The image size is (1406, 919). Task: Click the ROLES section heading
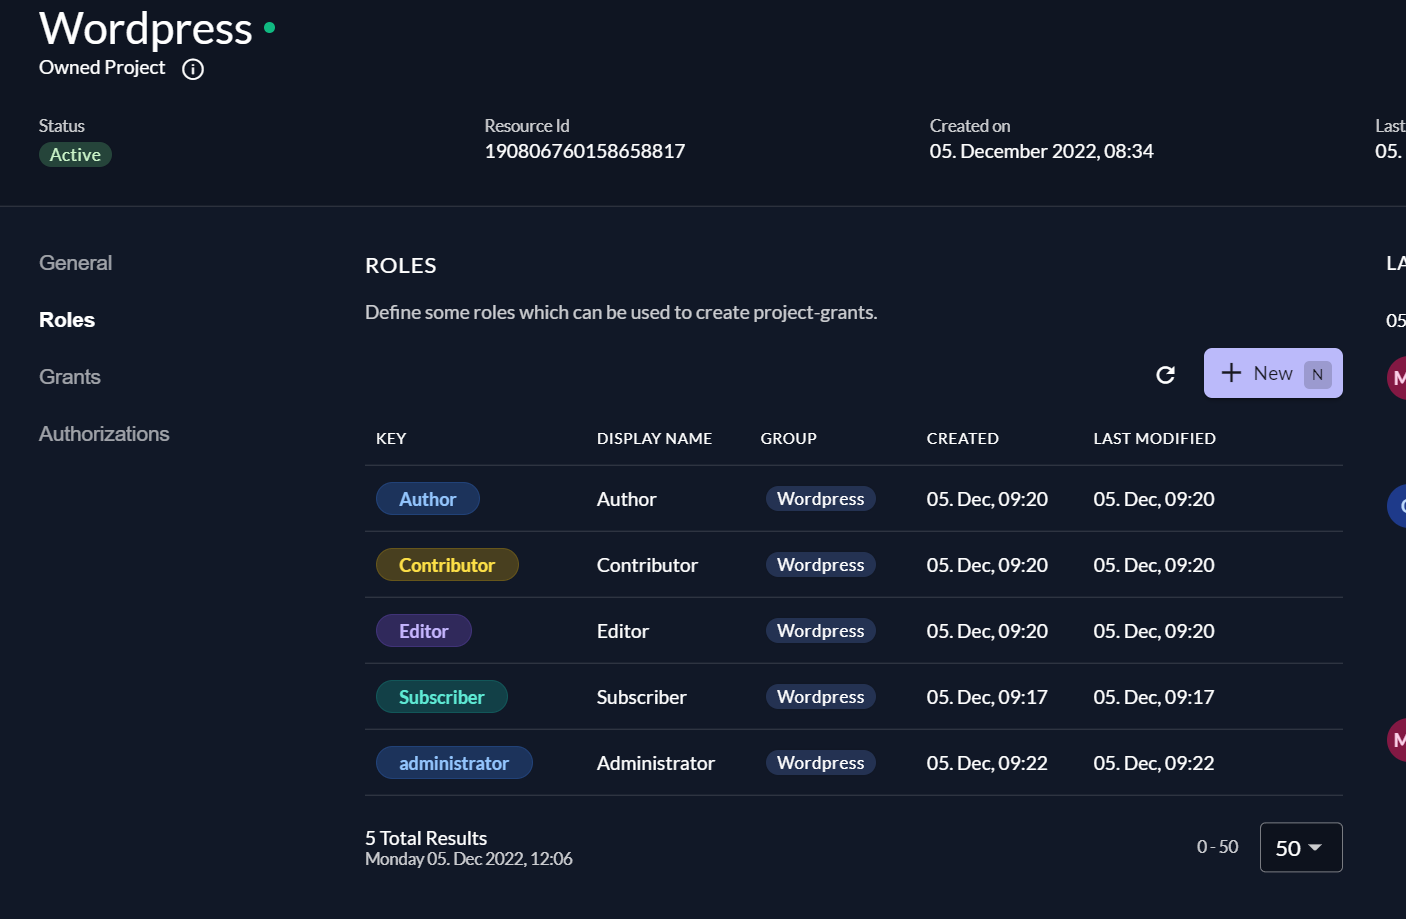401,265
